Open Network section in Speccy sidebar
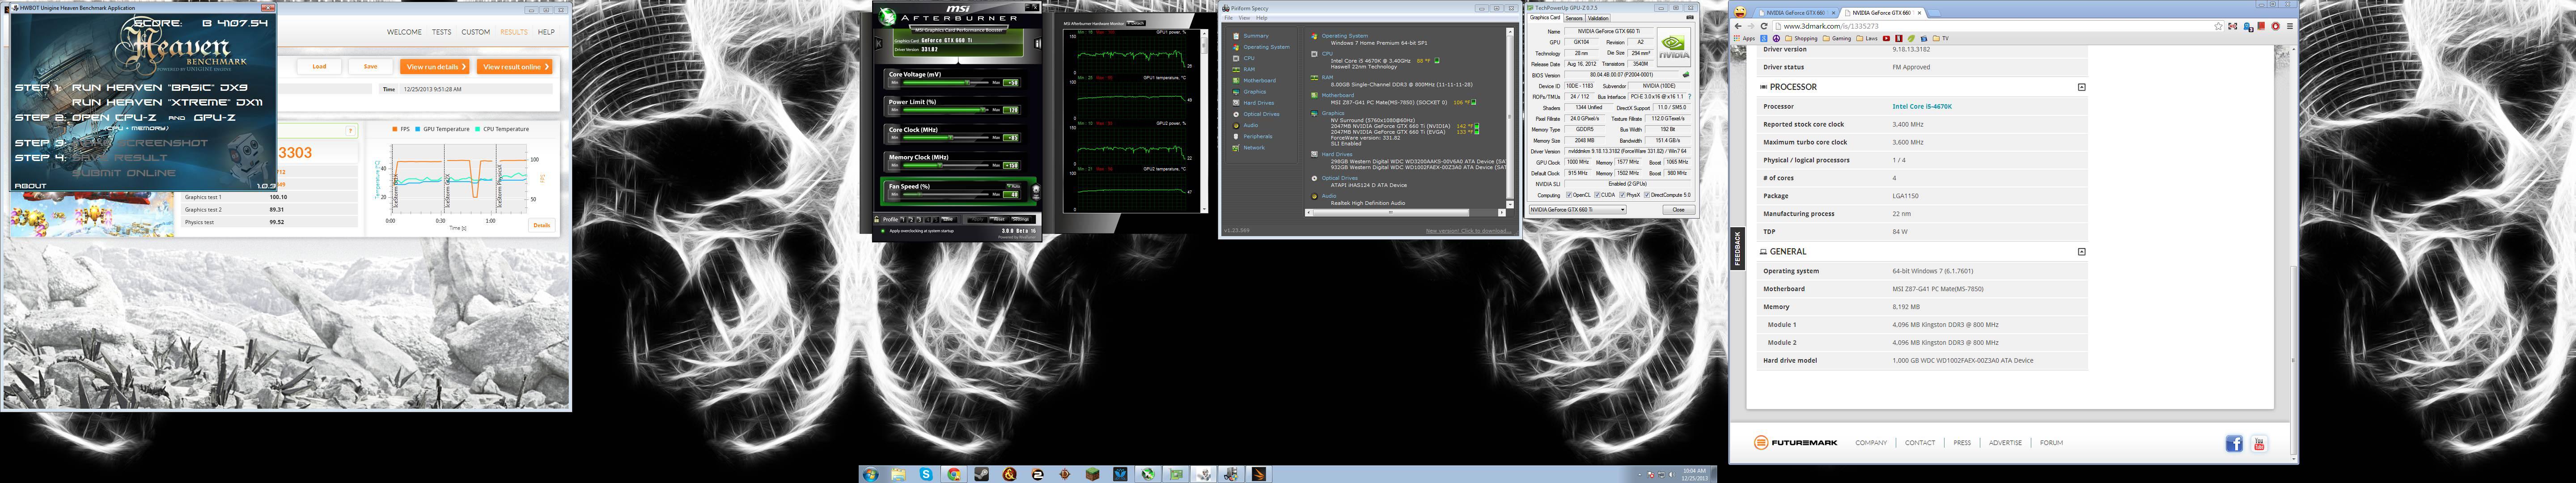Image resolution: width=2576 pixels, height=483 pixels. pos(1253,148)
